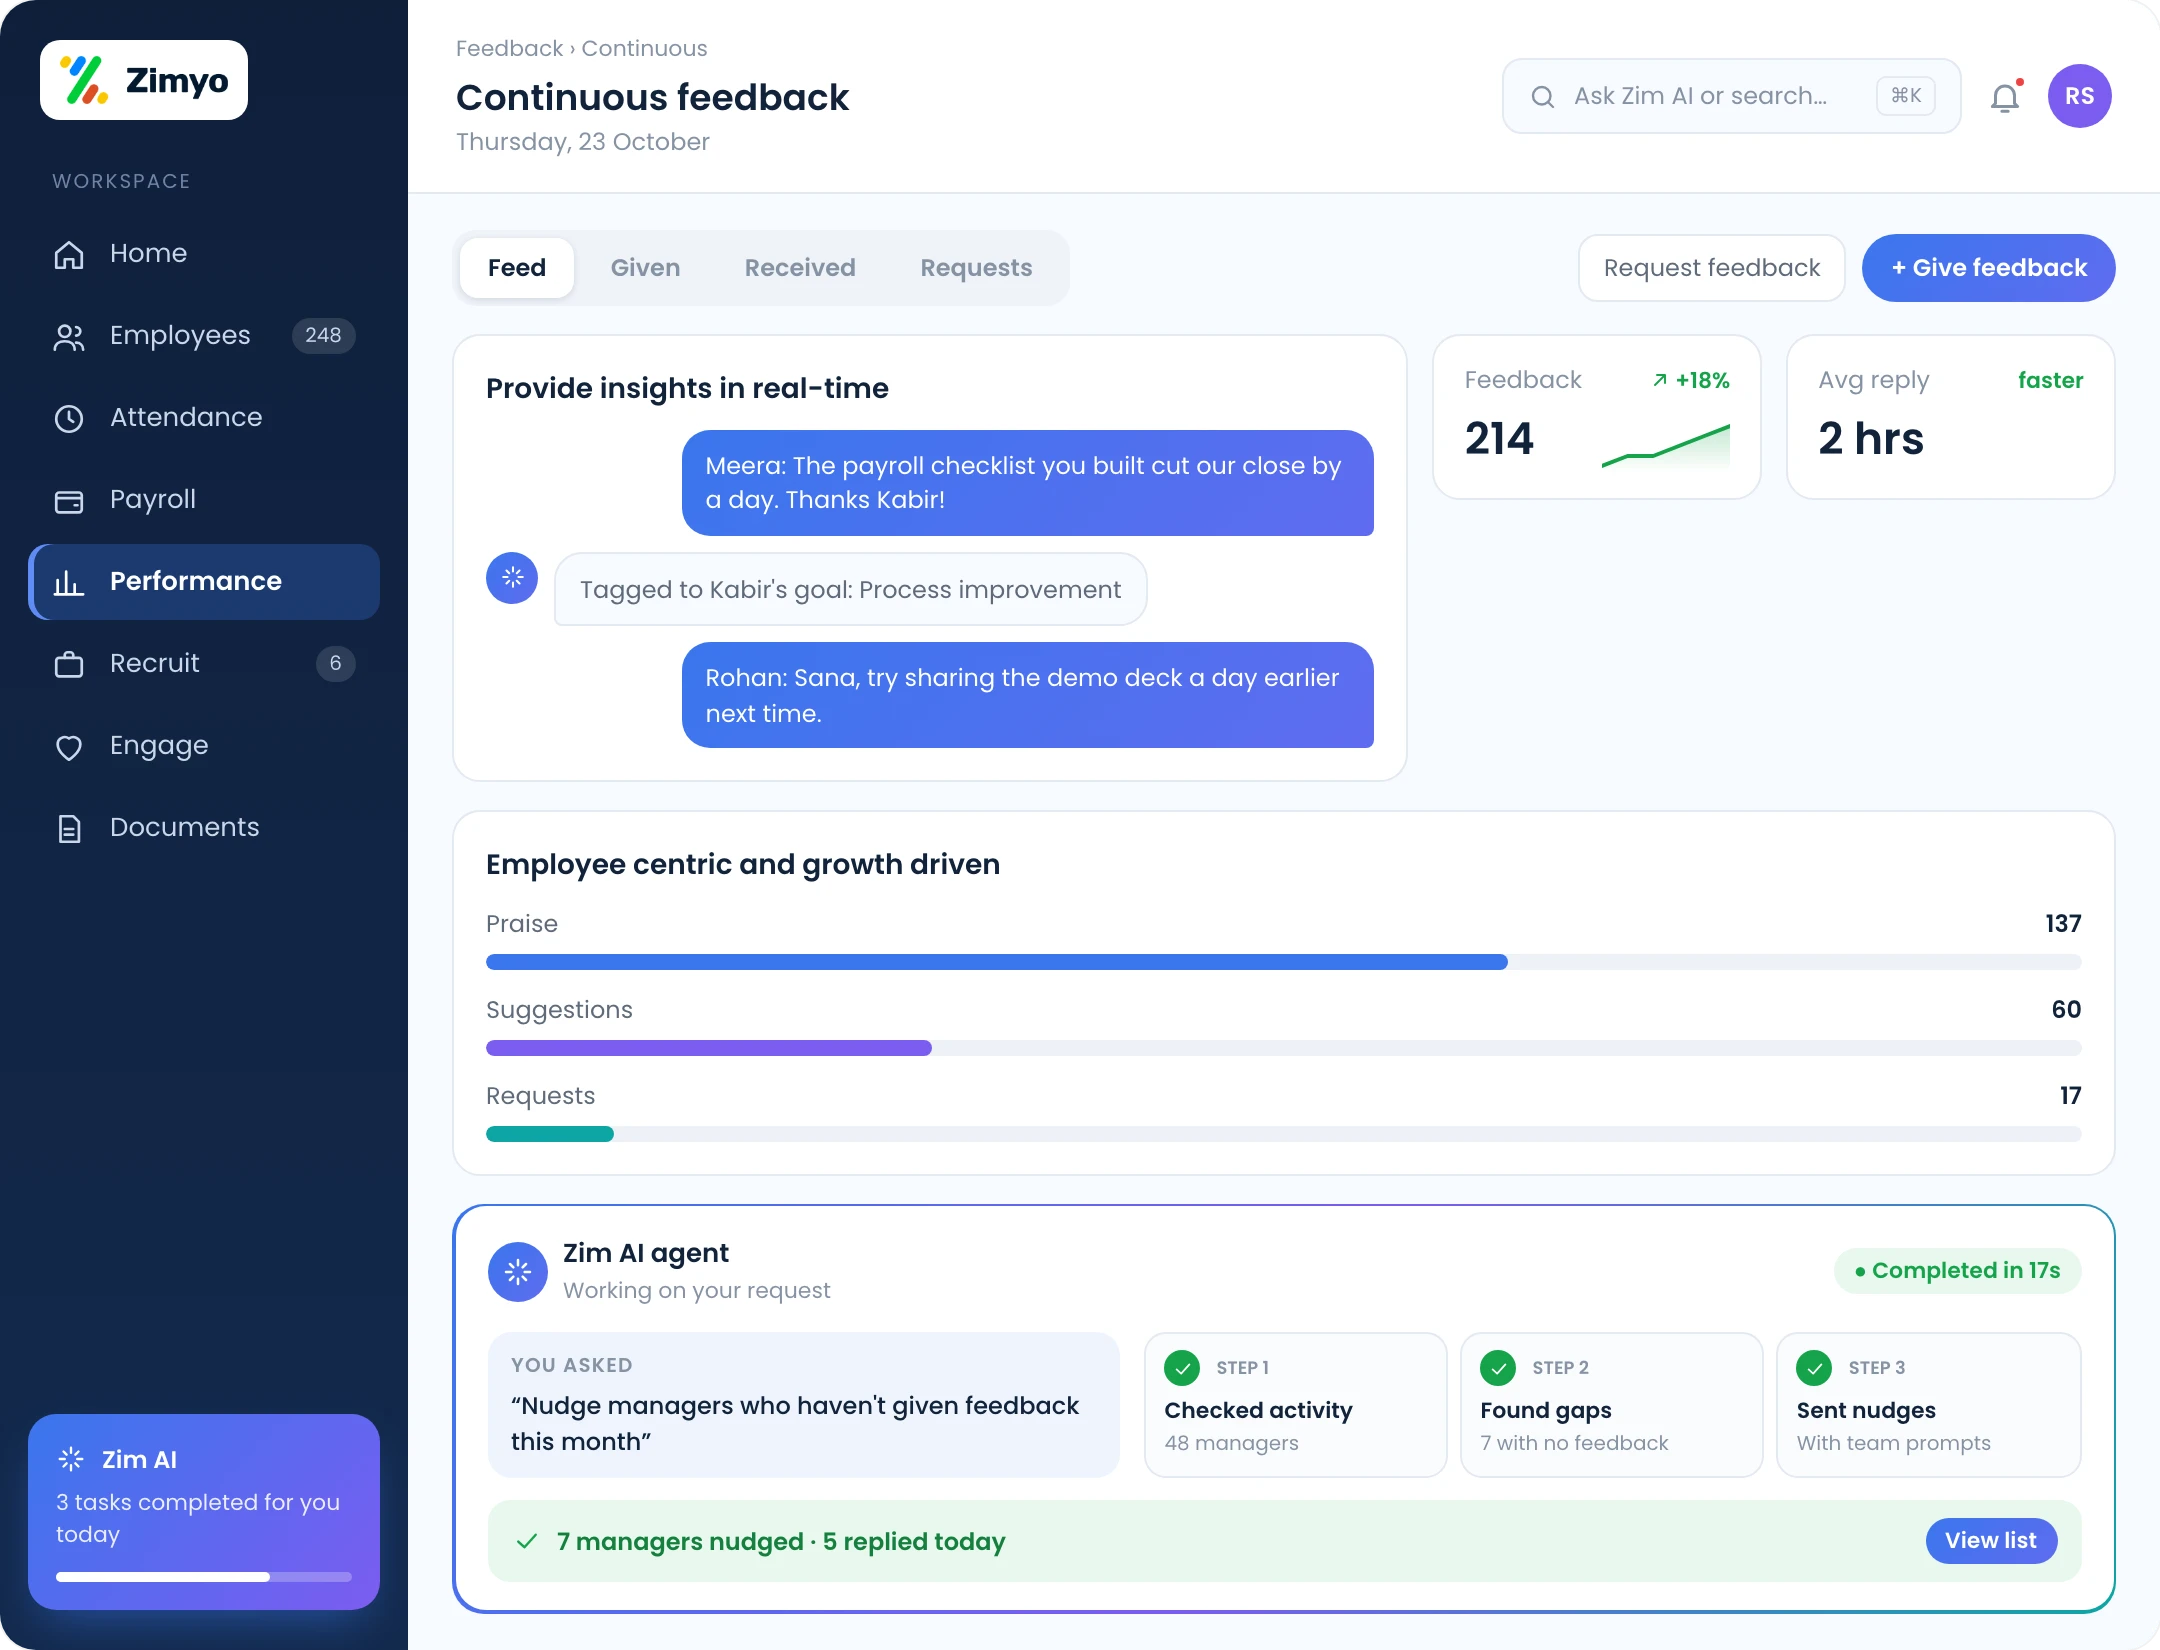
Task: Click the ⌘K shortcut badge
Action: (1906, 96)
